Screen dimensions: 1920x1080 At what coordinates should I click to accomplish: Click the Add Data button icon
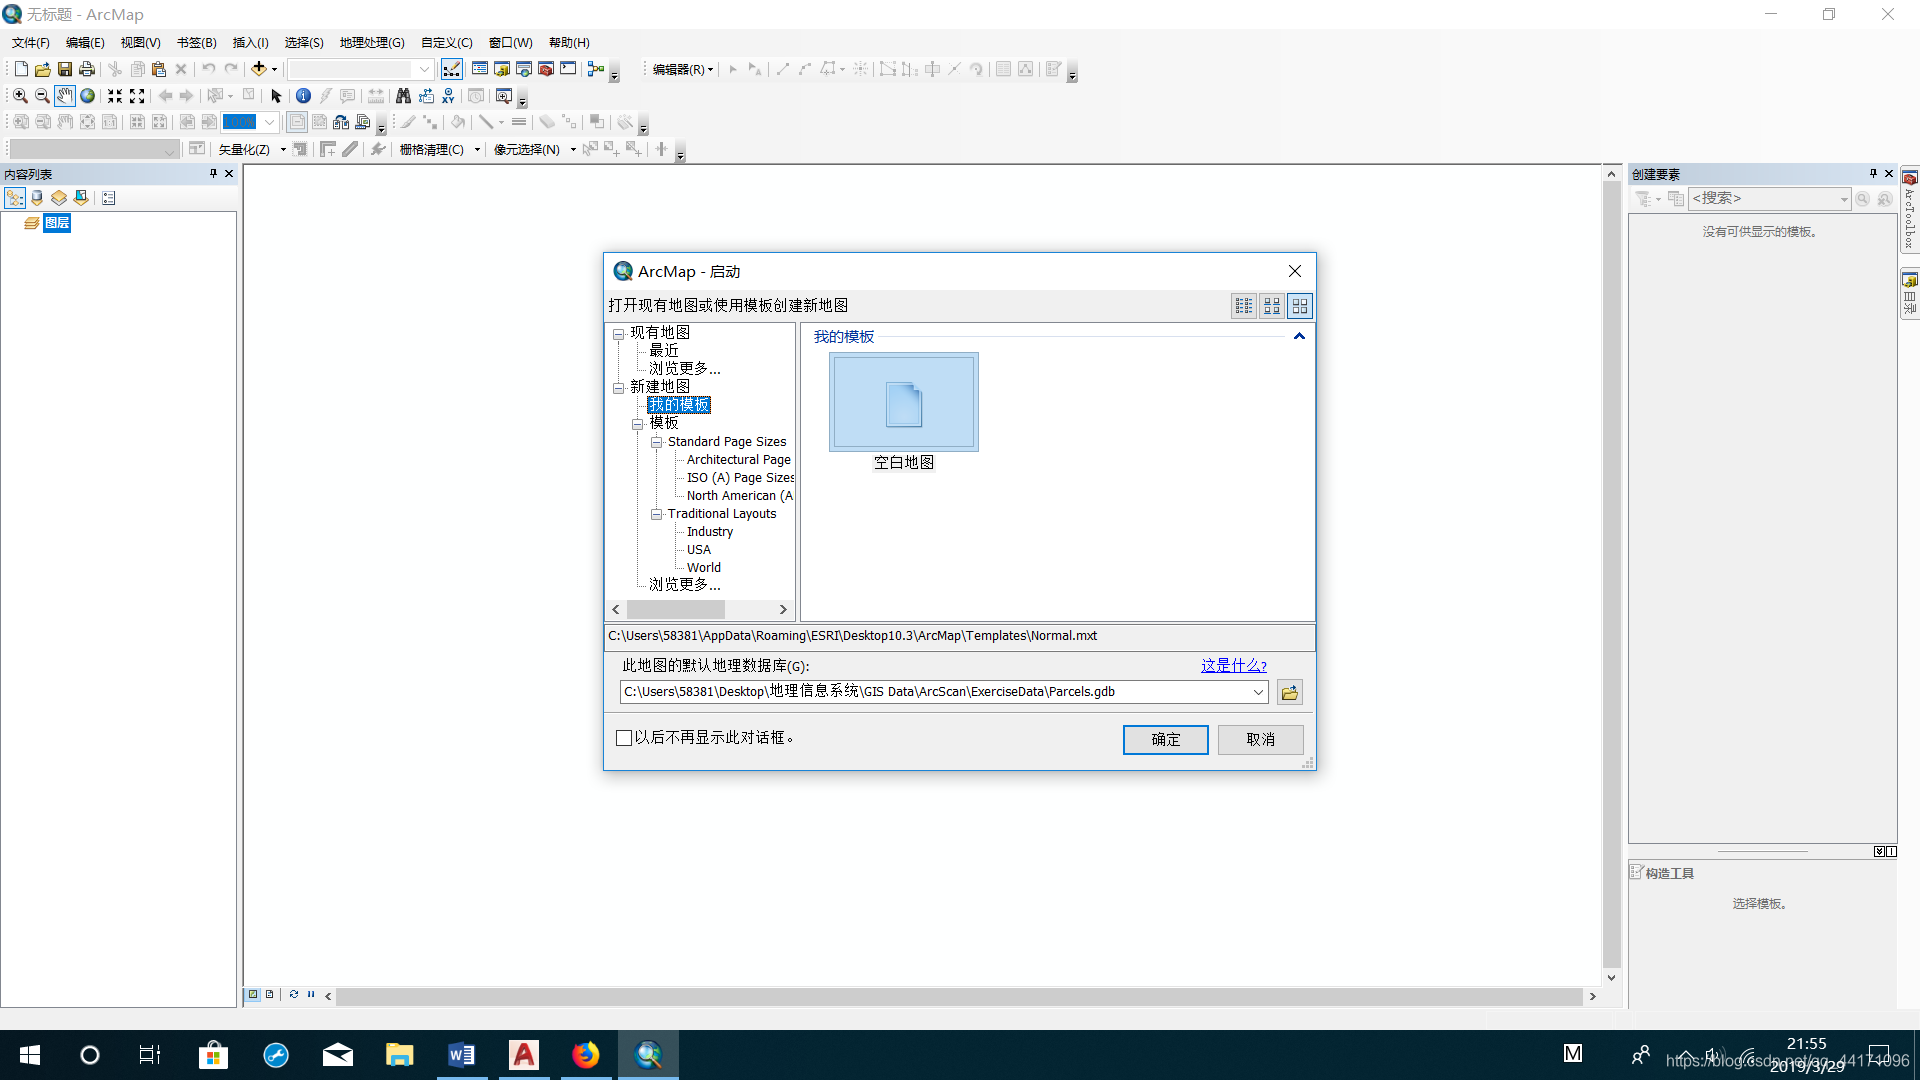click(259, 69)
